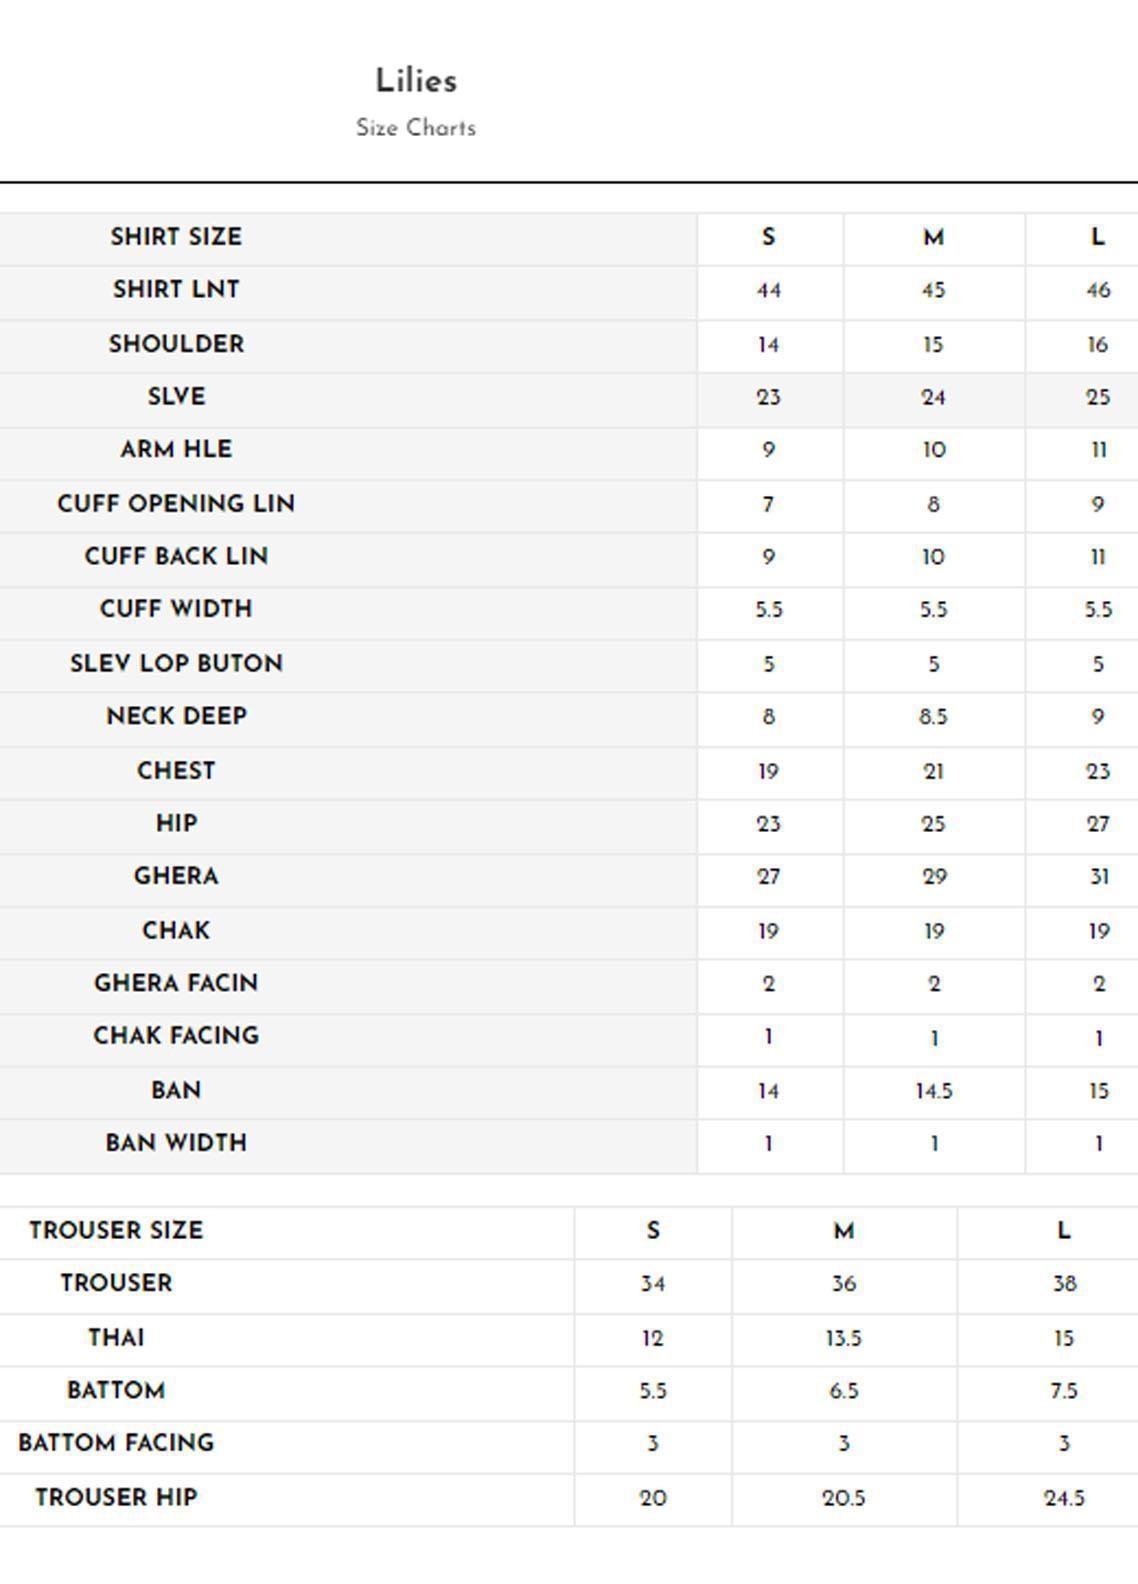Select the SHIRT SIZE header cell
The width and height of the screenshot is (1138, 1584).
click(176, 237)
